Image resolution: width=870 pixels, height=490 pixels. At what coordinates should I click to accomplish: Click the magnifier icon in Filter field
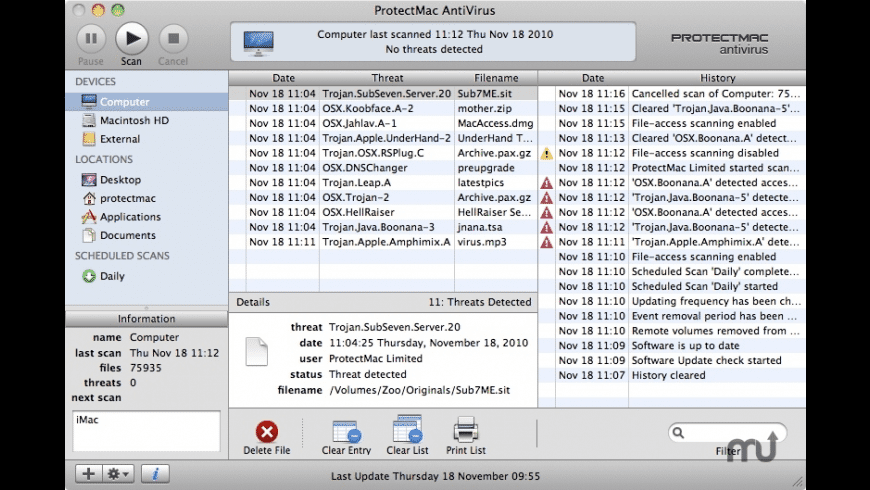pyautogui.click(x=678, y=433)
